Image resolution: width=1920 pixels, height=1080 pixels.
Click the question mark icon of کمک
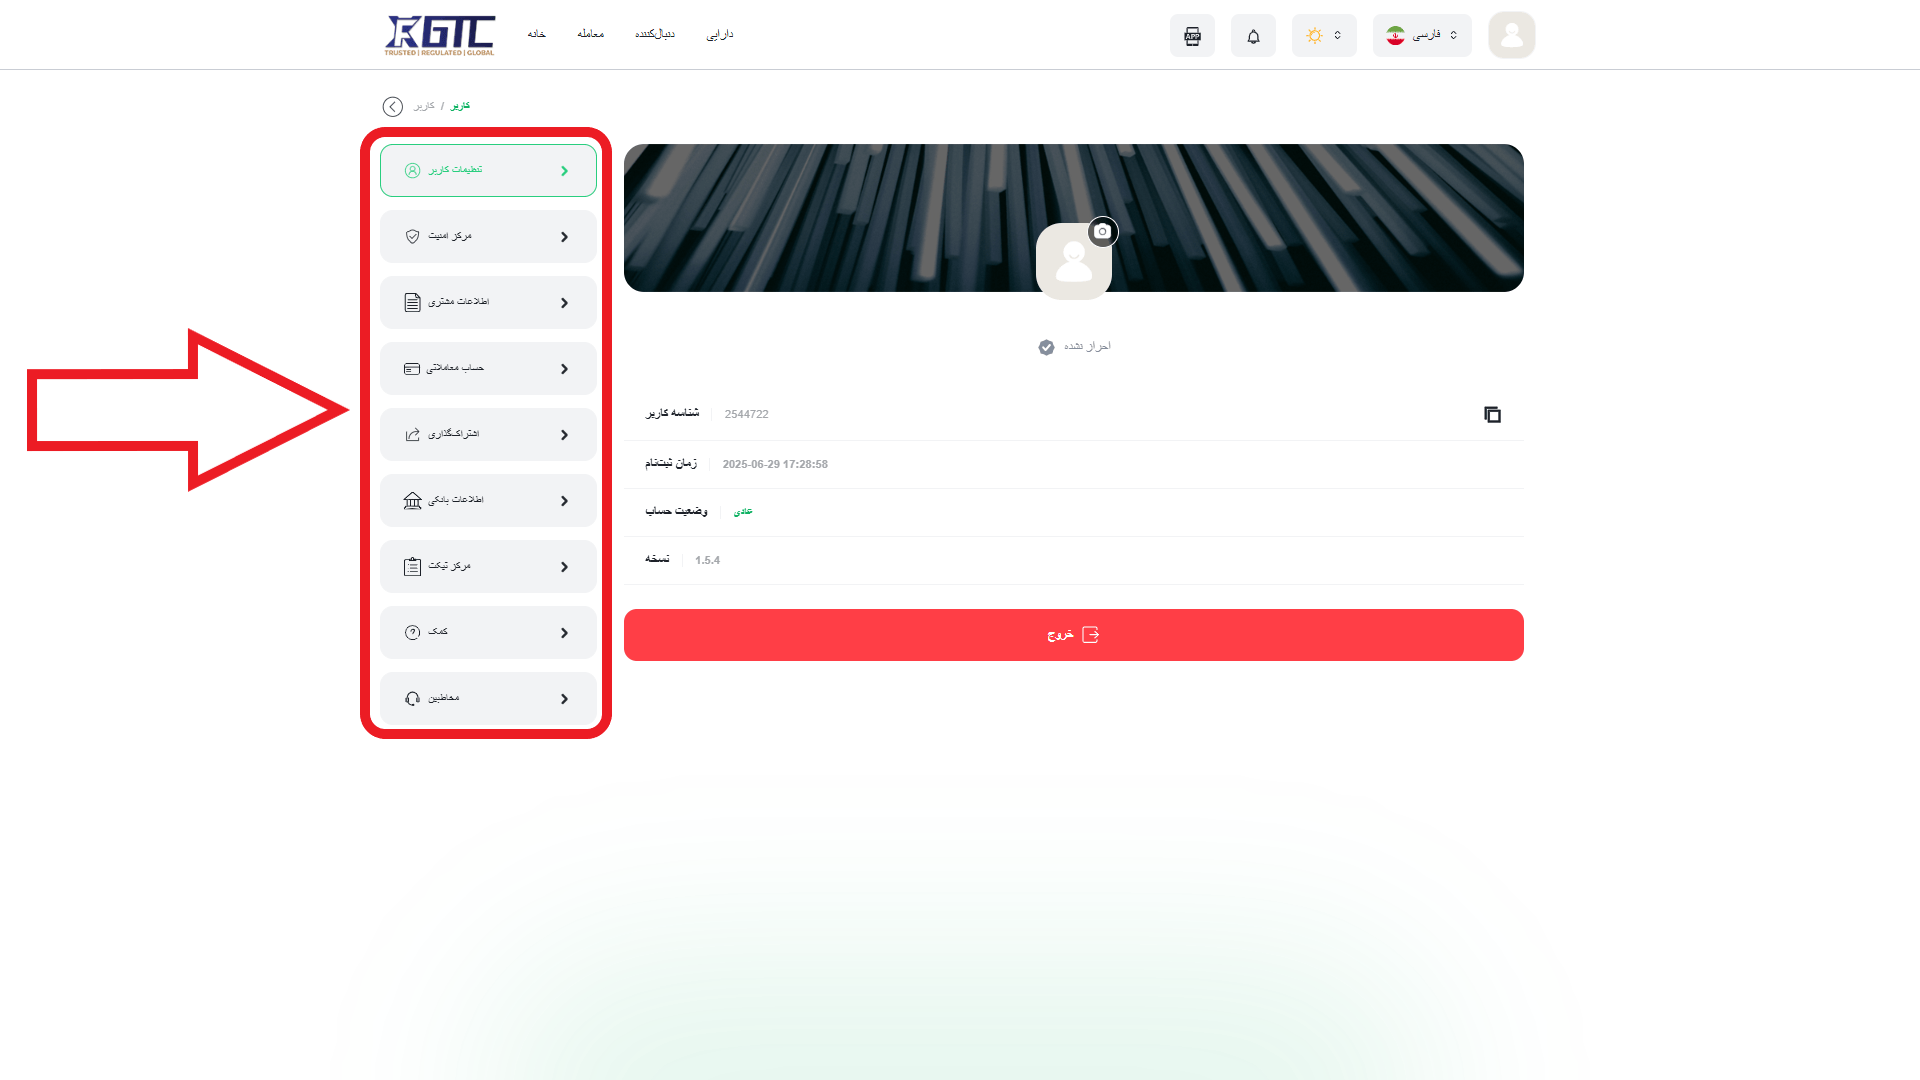tap(412, 633)
